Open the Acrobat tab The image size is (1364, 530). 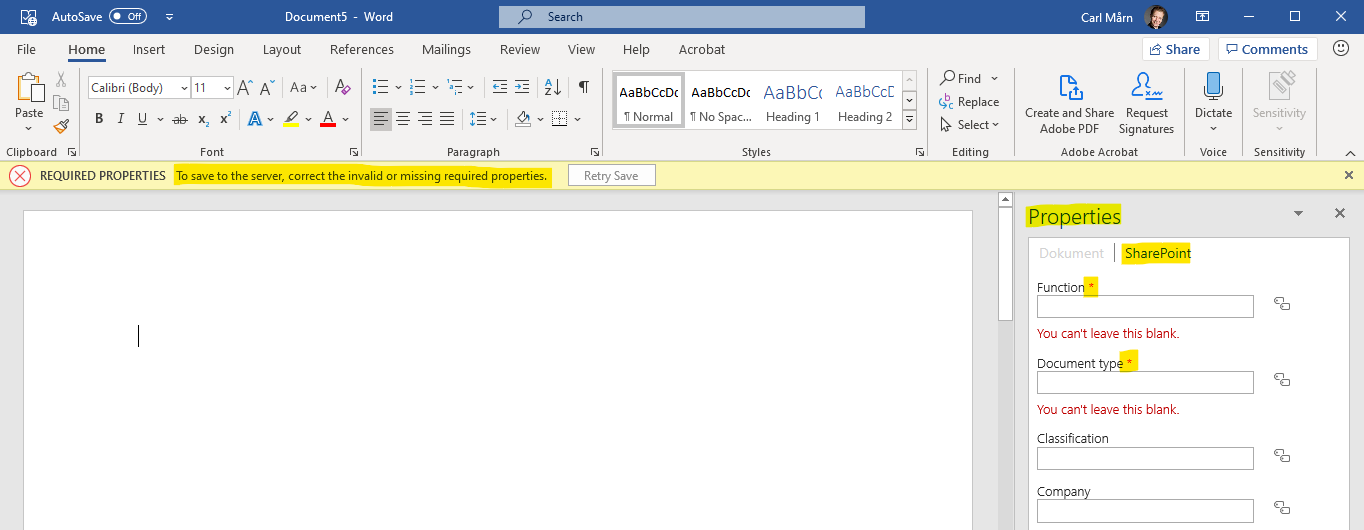coord(702,49)
